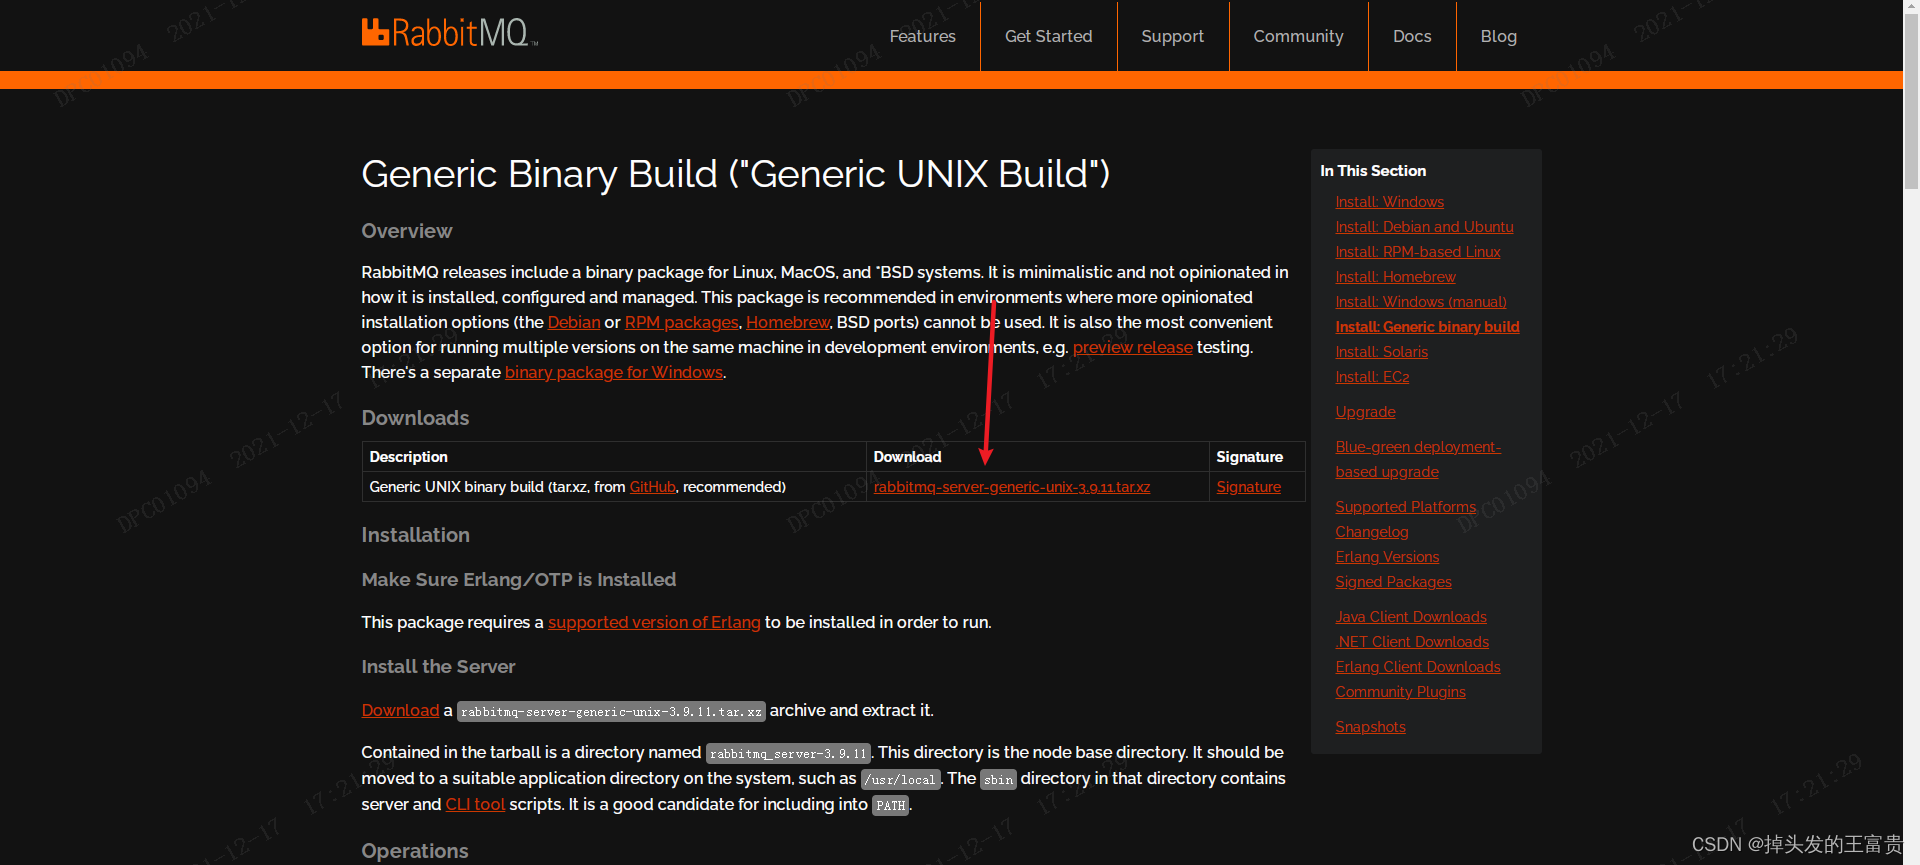Open .NET Client Downloads link
The height and width of the screenshot is (865, 1920).
pos(1412,642)
